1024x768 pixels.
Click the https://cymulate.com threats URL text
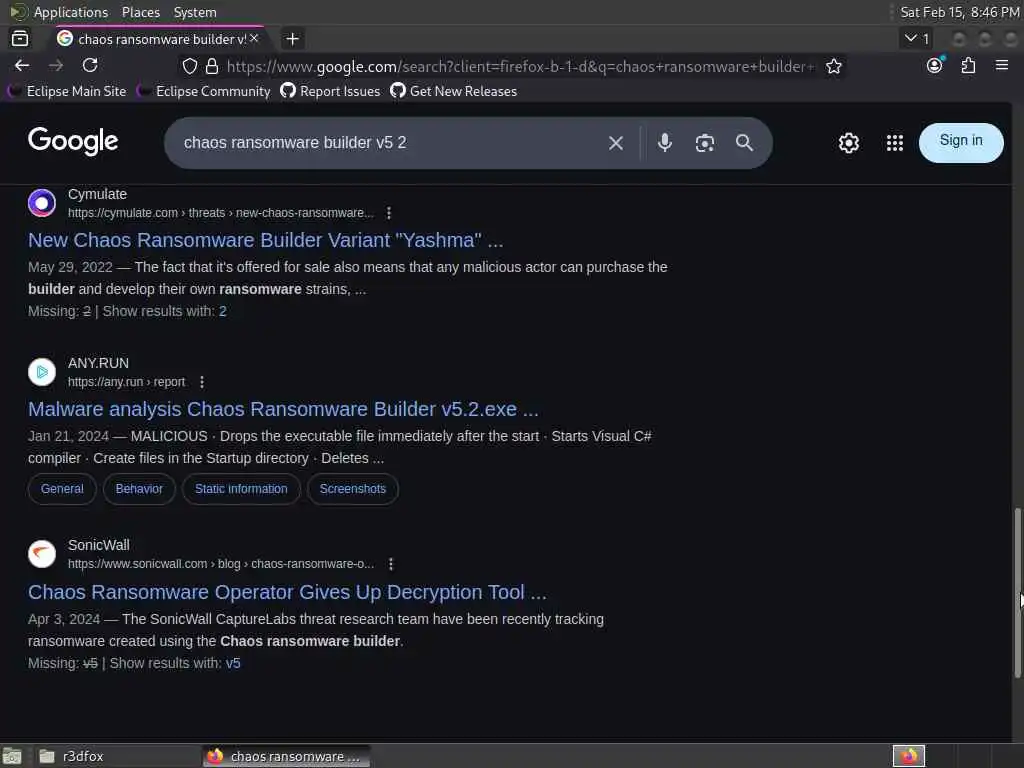(x=221, y=213)
